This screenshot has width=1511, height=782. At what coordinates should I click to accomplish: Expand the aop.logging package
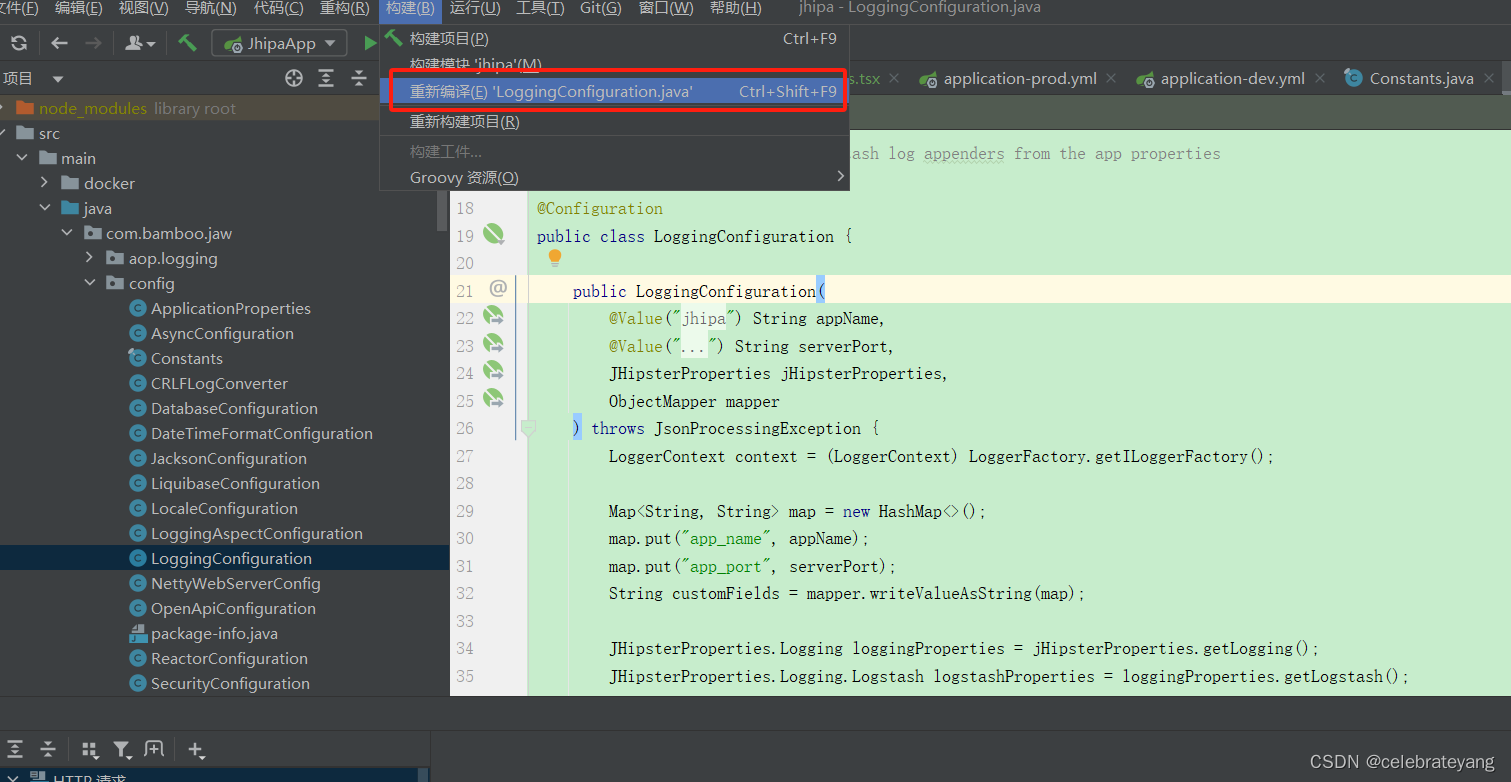[89, 258]
